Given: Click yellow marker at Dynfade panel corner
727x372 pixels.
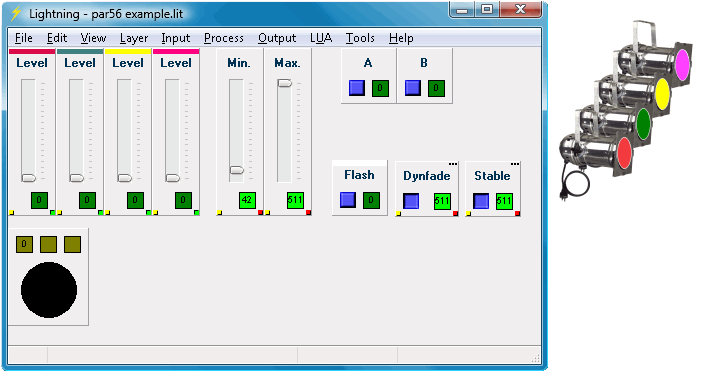Looking at the screenshot, I should pos(398,214).
